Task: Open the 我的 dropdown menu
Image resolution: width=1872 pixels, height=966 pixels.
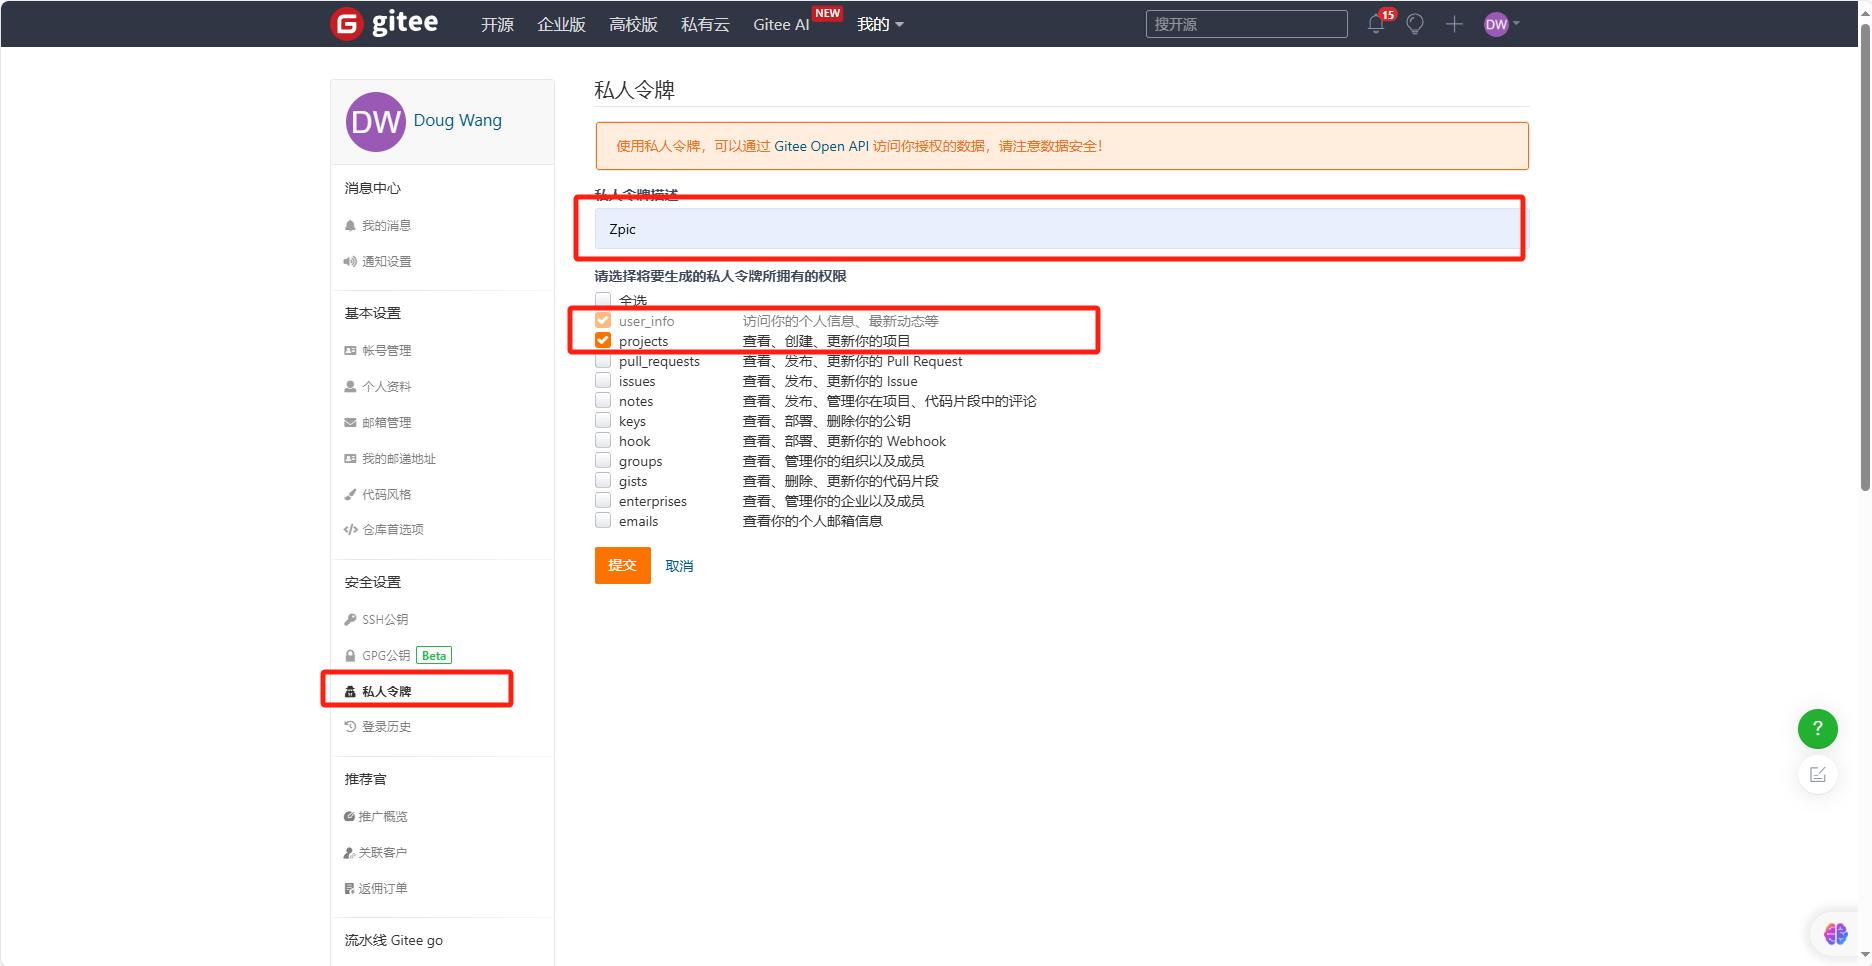Action: [880, 24]
